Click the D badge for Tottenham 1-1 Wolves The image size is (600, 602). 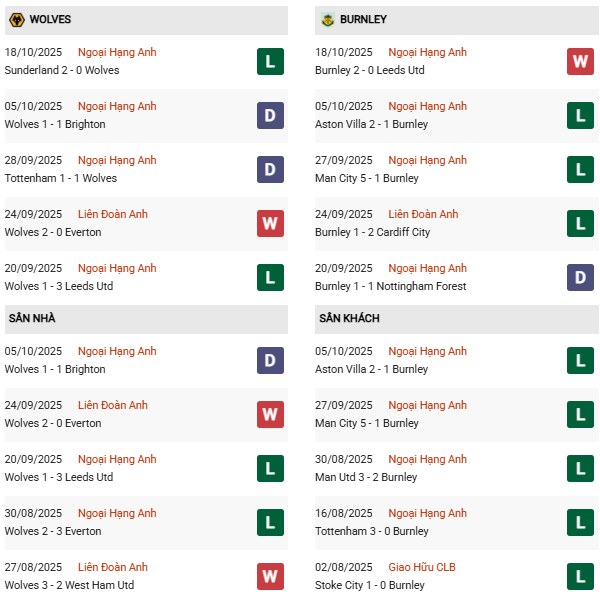pyautogui.click(x=270, y=170)
